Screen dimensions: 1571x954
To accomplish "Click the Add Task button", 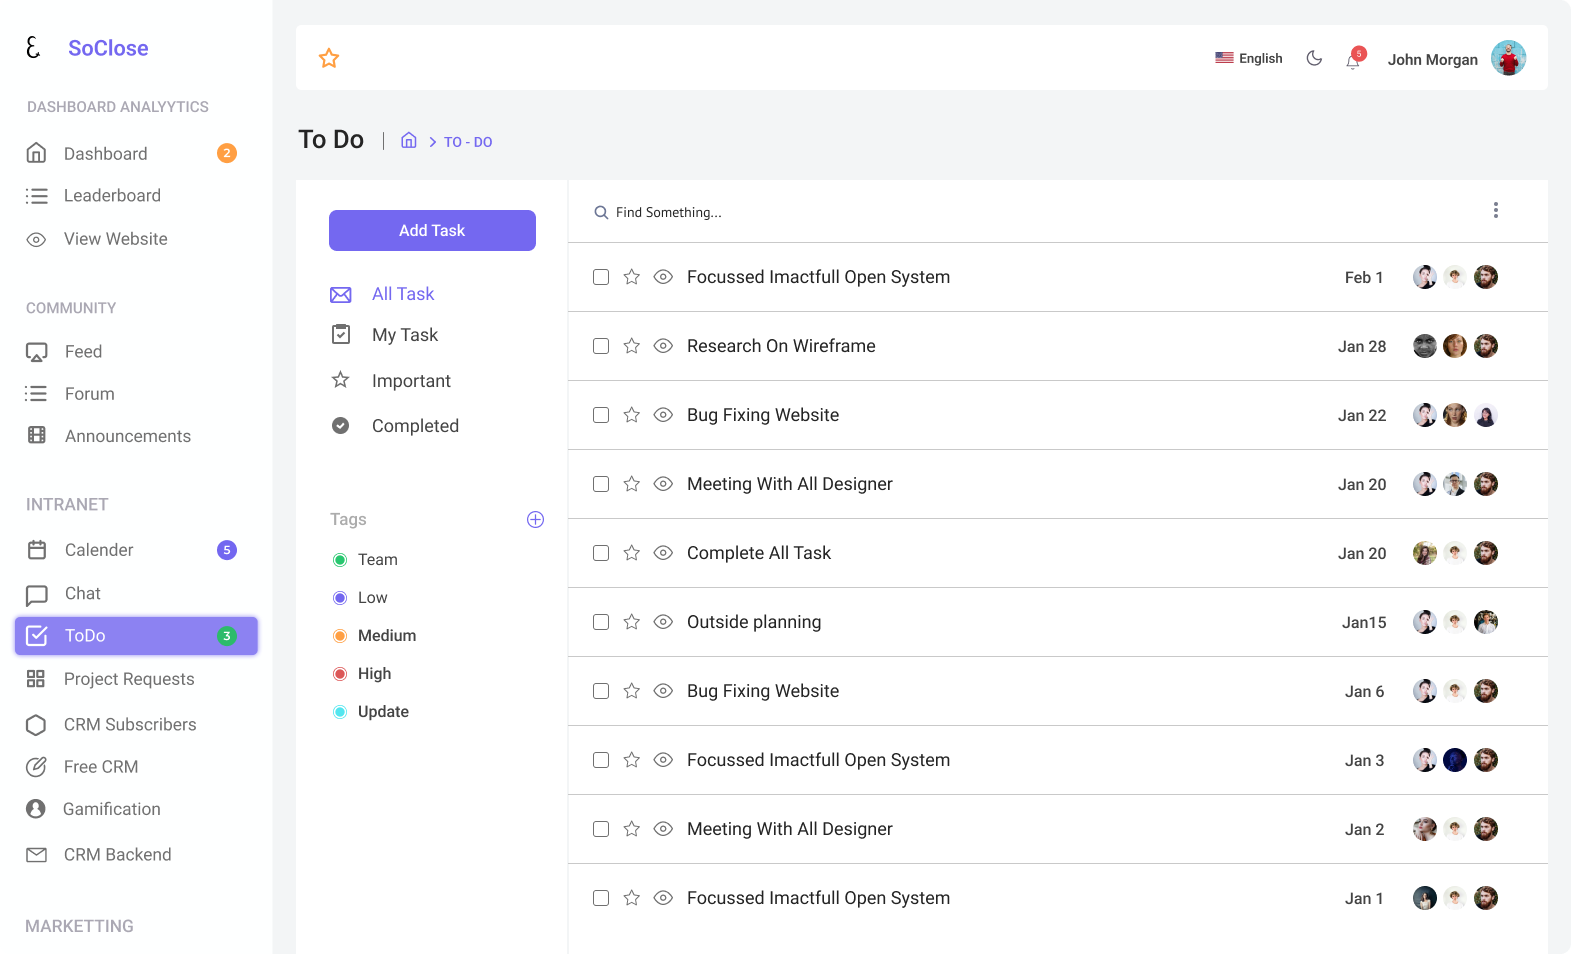I will (432, 230).
